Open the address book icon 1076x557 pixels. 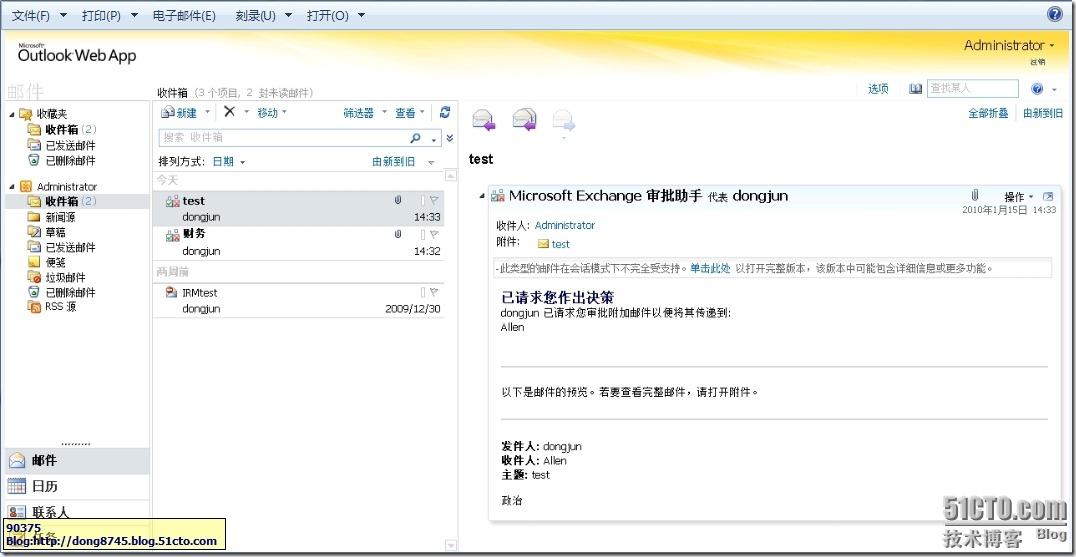click(x=915, y=88)
